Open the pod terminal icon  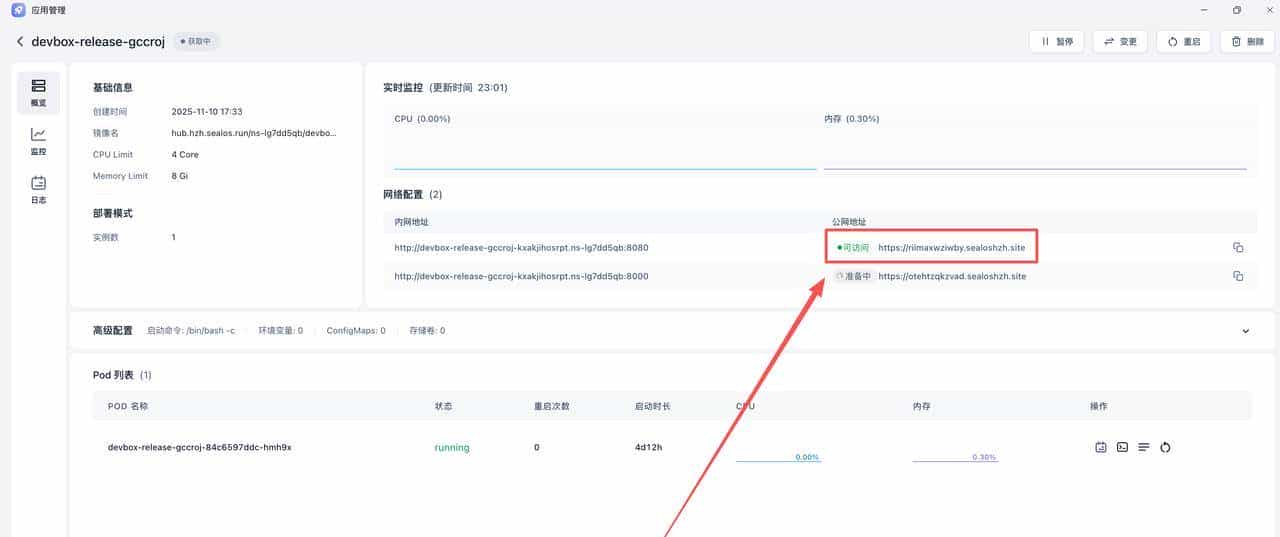[x=1122, y=447]
